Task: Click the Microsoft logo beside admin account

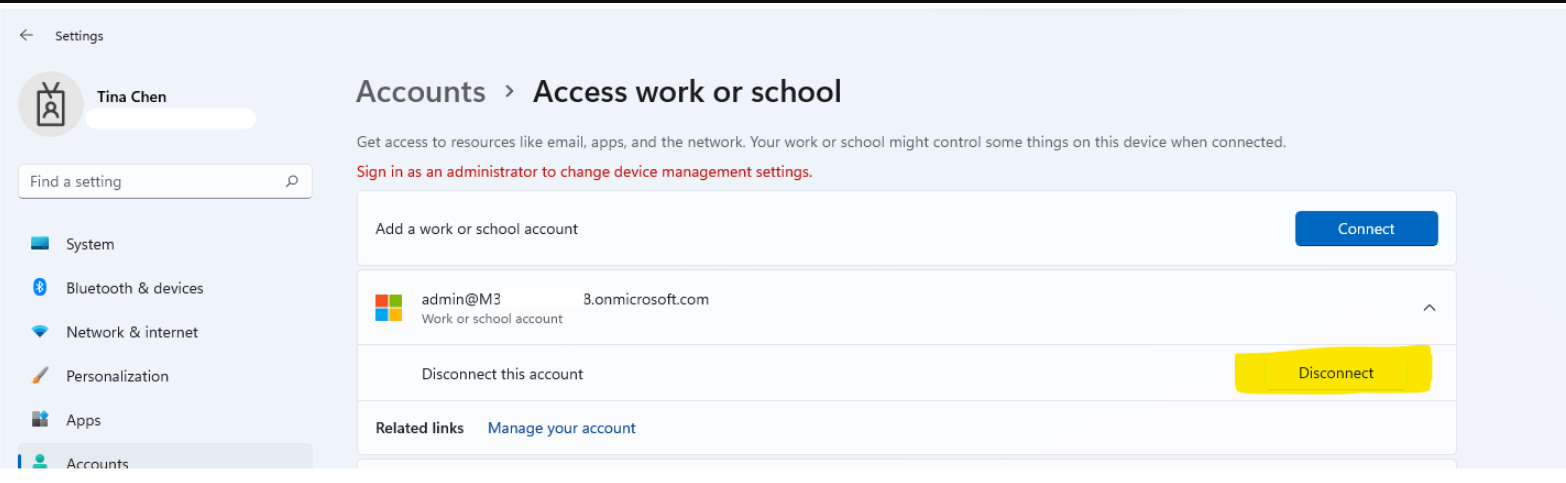Action: pyautogui.click(x=388, y=307)
